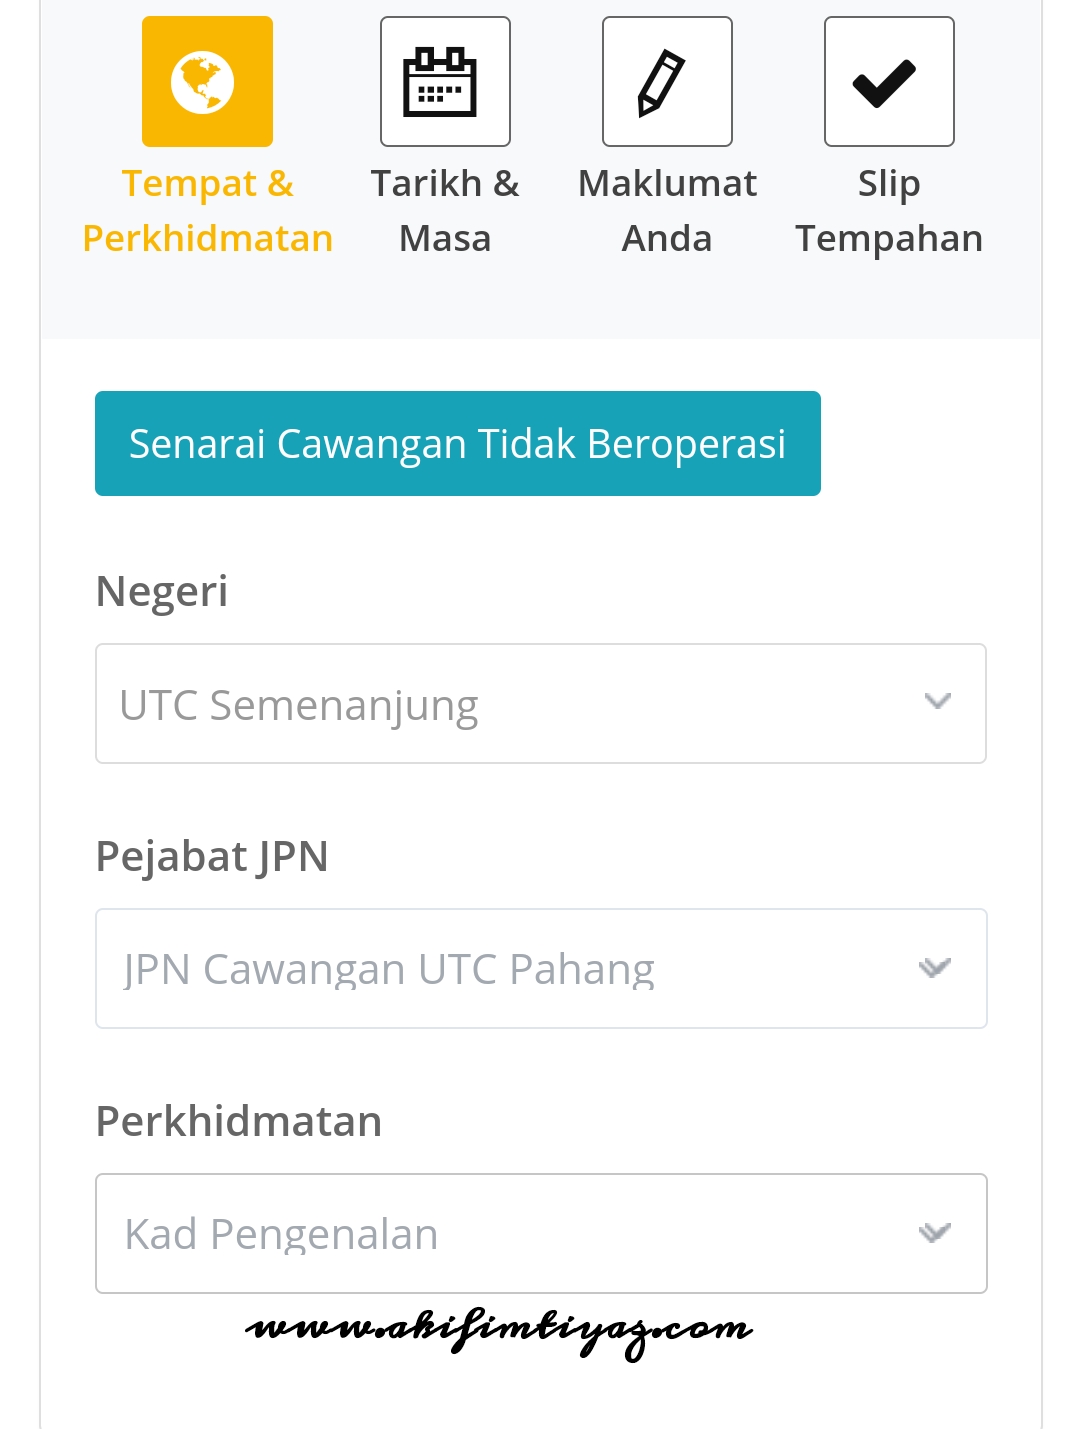Click the yellow highlighted Tempat & Perkhidmatan step icon

pos(207,81)
